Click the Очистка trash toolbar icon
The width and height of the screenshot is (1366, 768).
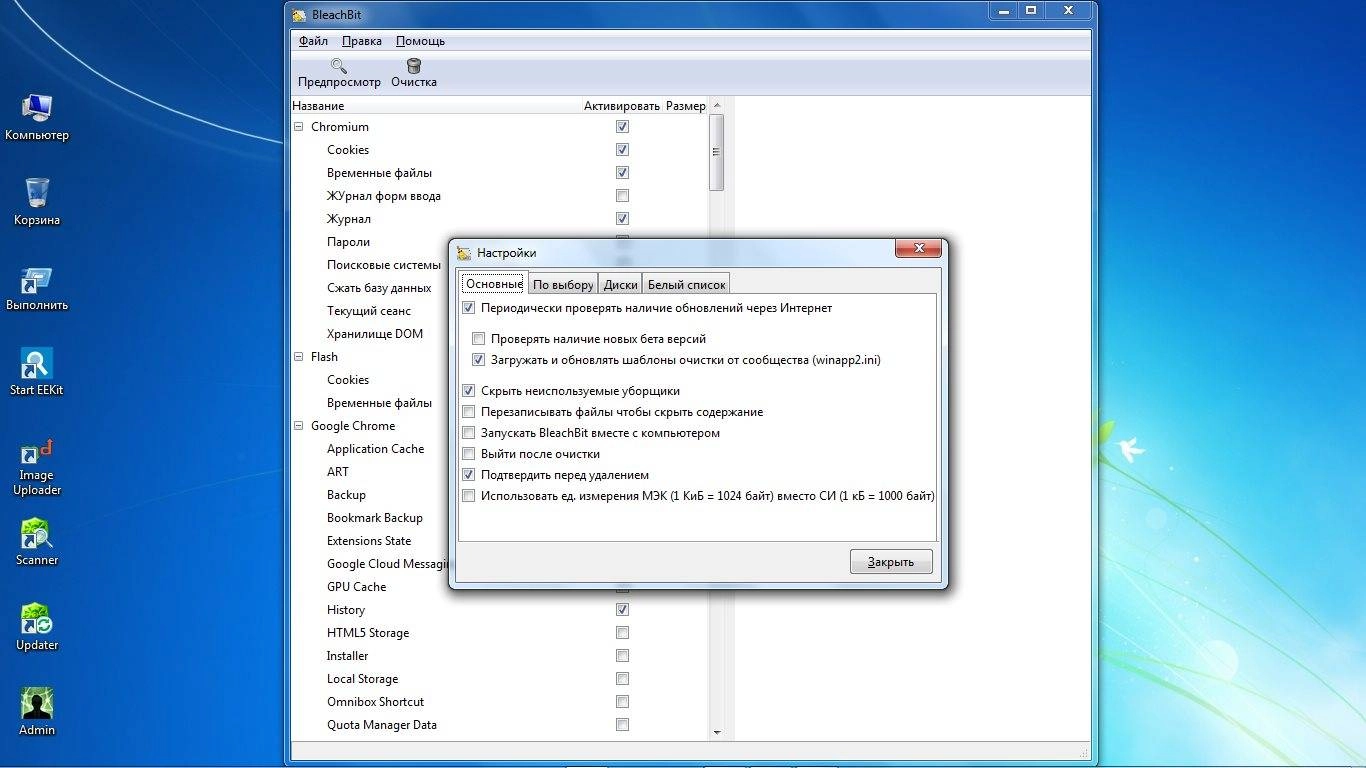pyautogui.click(x=414, y=66)
